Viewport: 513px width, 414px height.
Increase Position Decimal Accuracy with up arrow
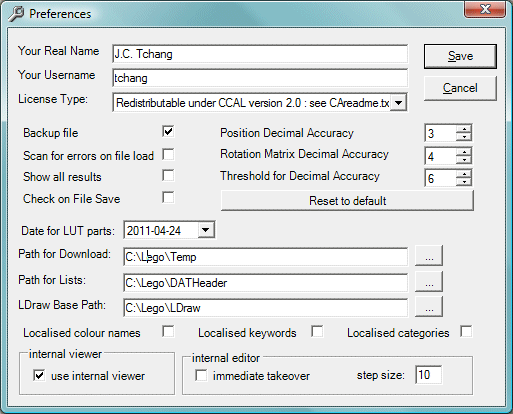coord(464,129)
